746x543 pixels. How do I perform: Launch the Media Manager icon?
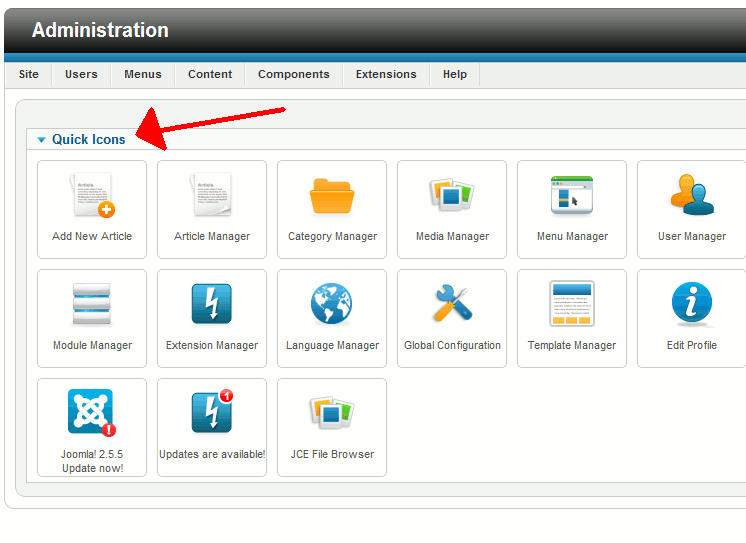(452, 196)
